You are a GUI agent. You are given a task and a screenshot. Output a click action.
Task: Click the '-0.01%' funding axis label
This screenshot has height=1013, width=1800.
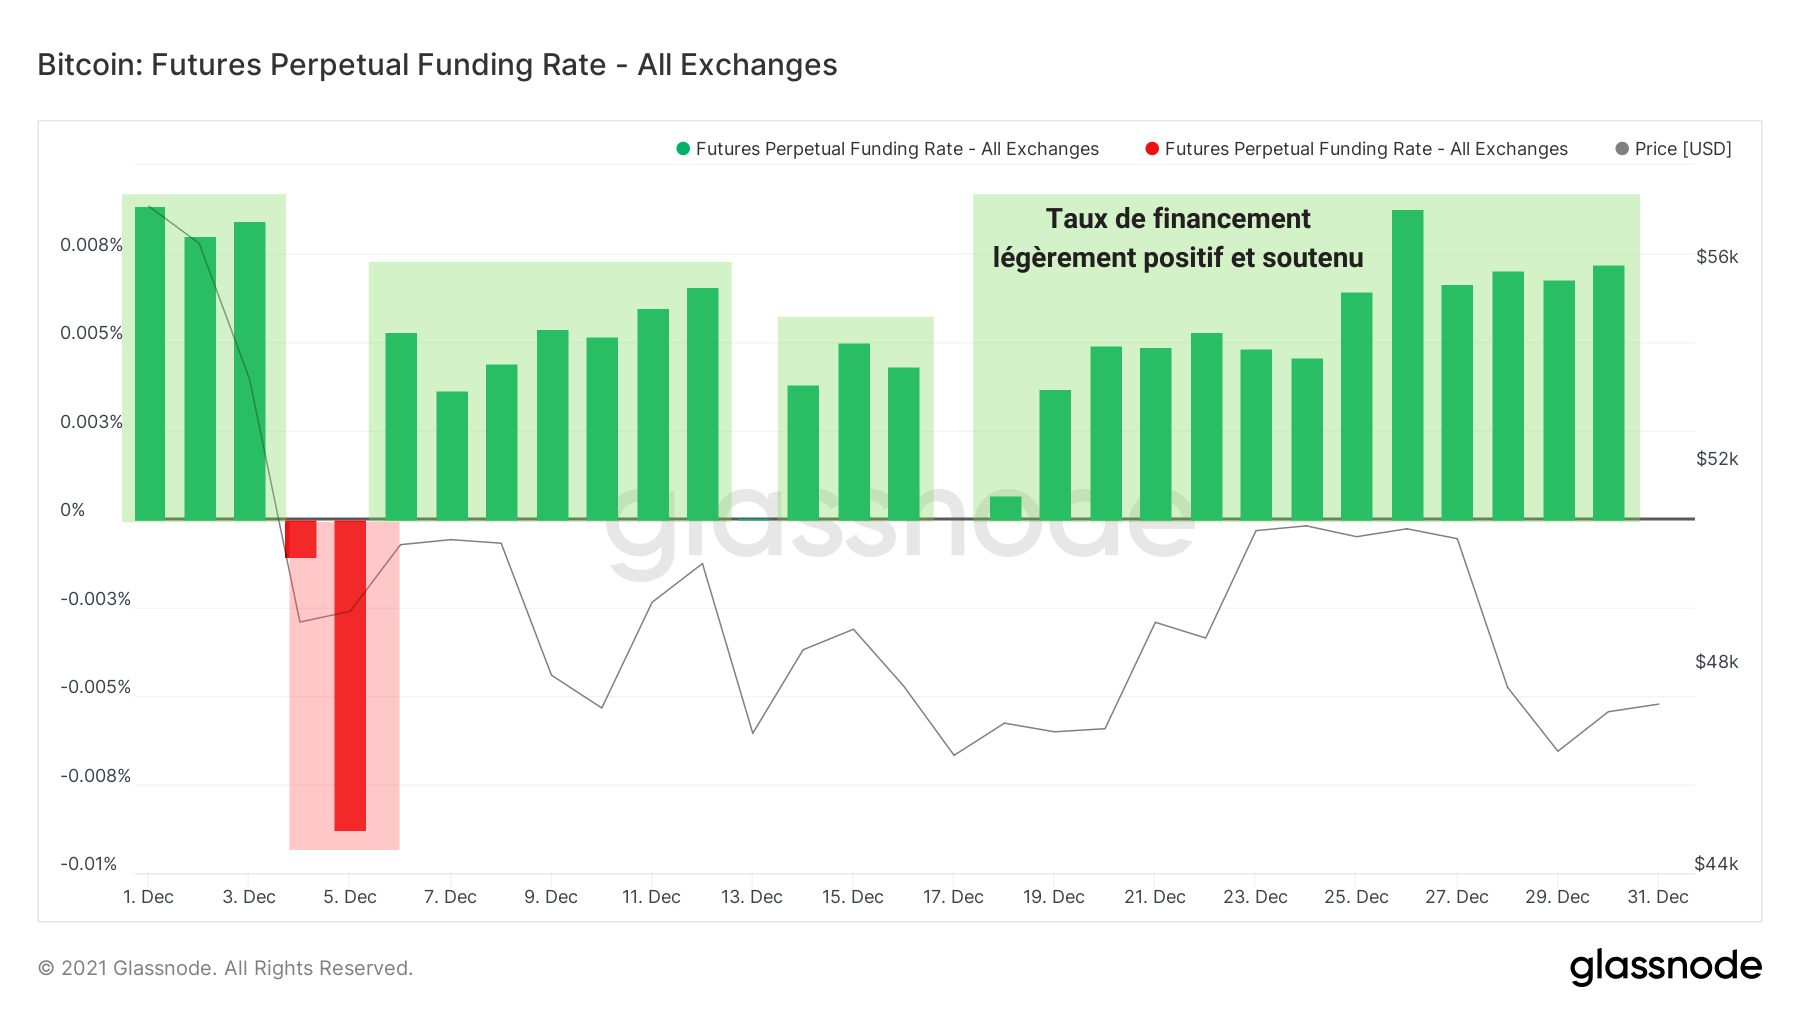(x=89, y=864)
